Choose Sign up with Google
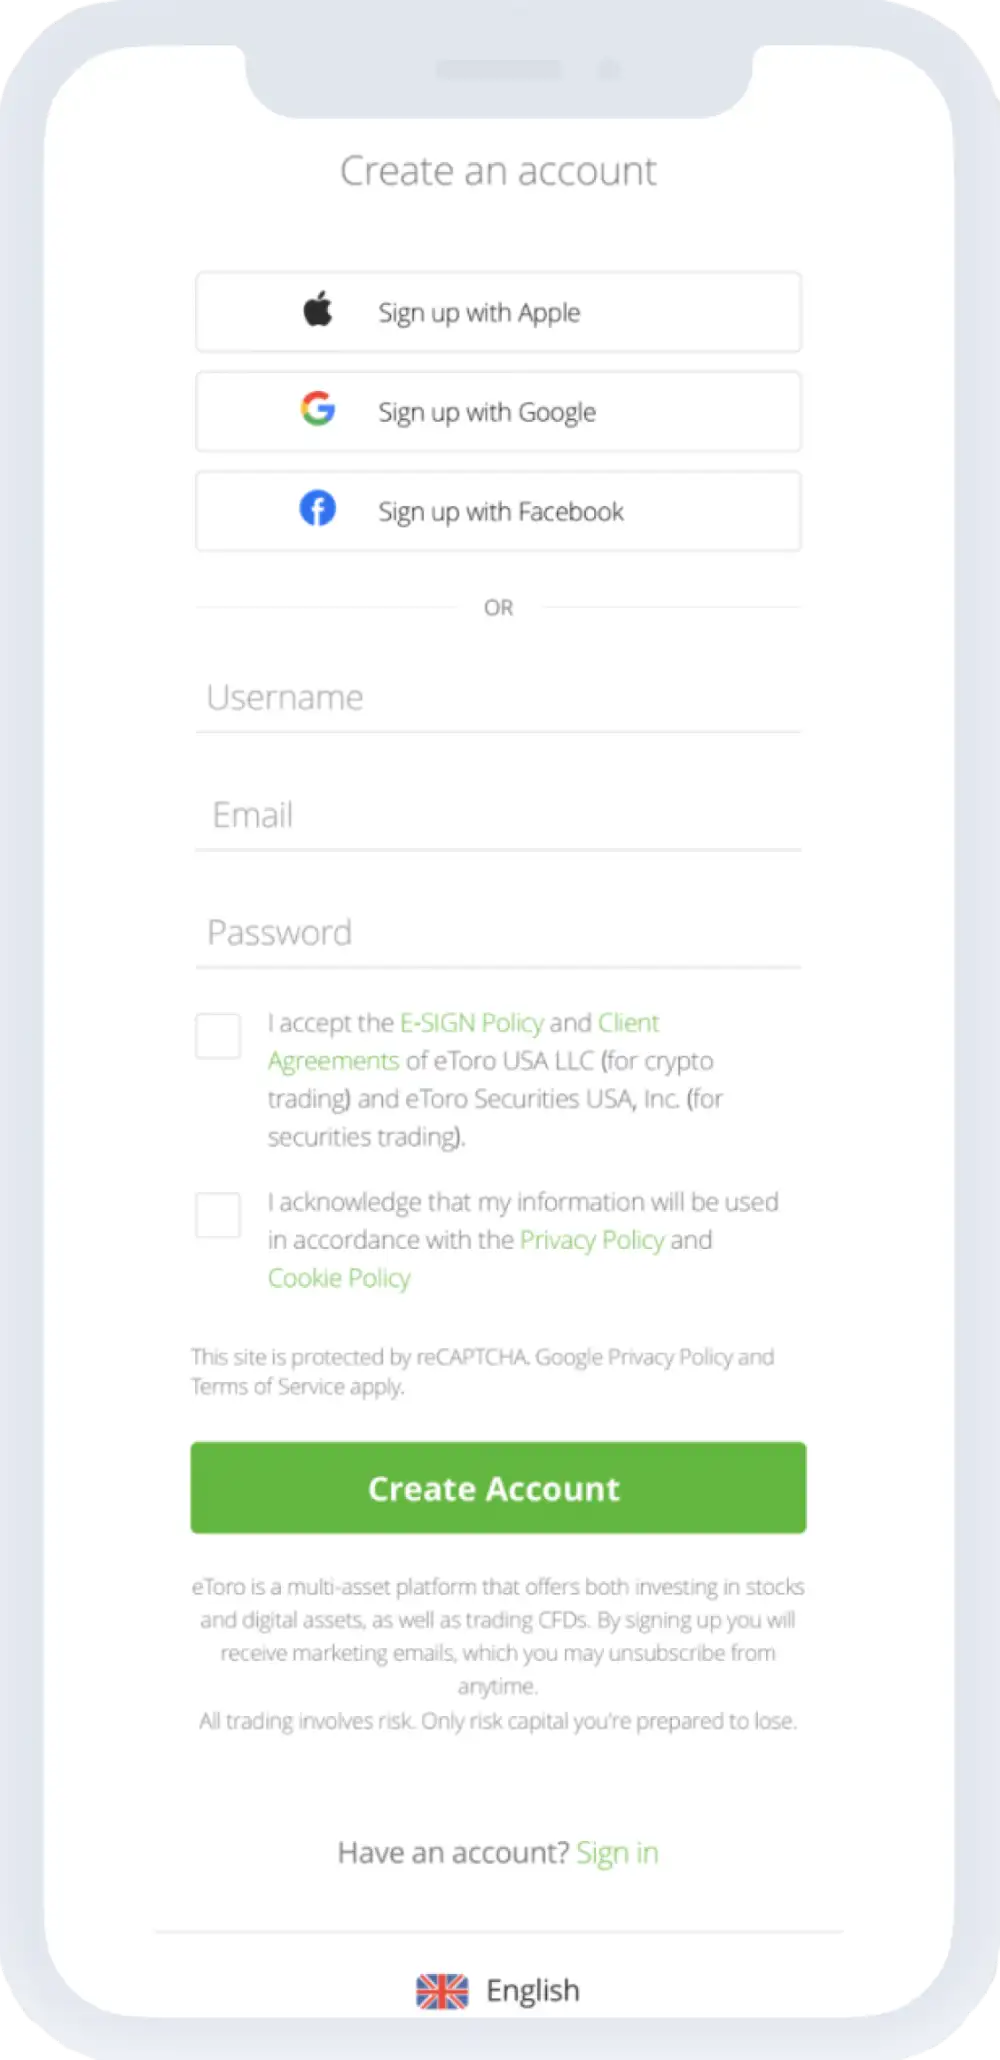Screen dimensions: 1000x2060 coord(498,412)
